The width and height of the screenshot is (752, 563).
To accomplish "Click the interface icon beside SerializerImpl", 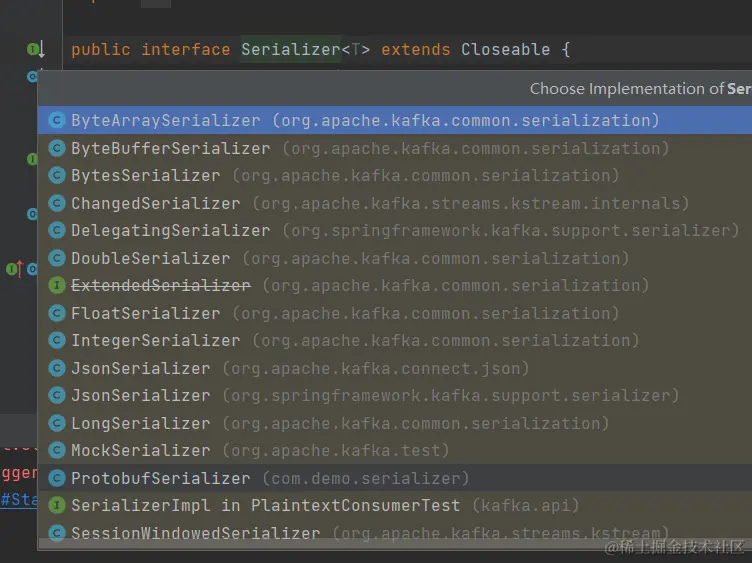I will pos(57,505).
